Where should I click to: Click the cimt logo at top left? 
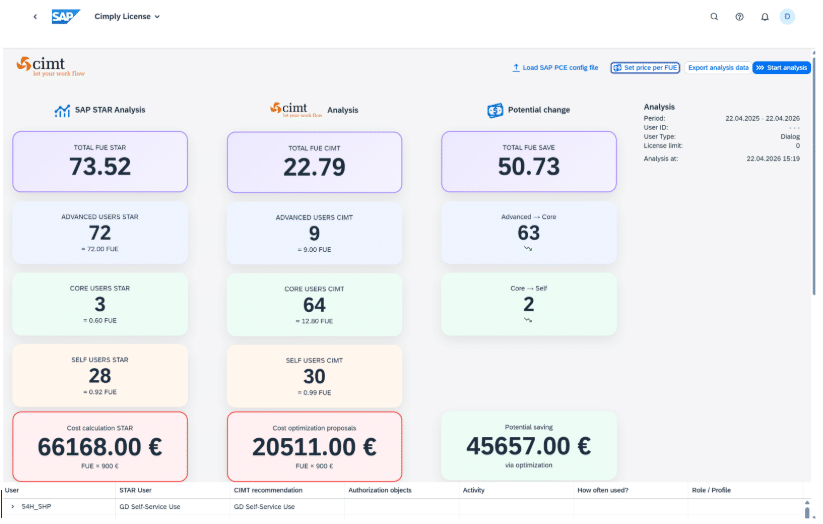[x=50, y=66]
